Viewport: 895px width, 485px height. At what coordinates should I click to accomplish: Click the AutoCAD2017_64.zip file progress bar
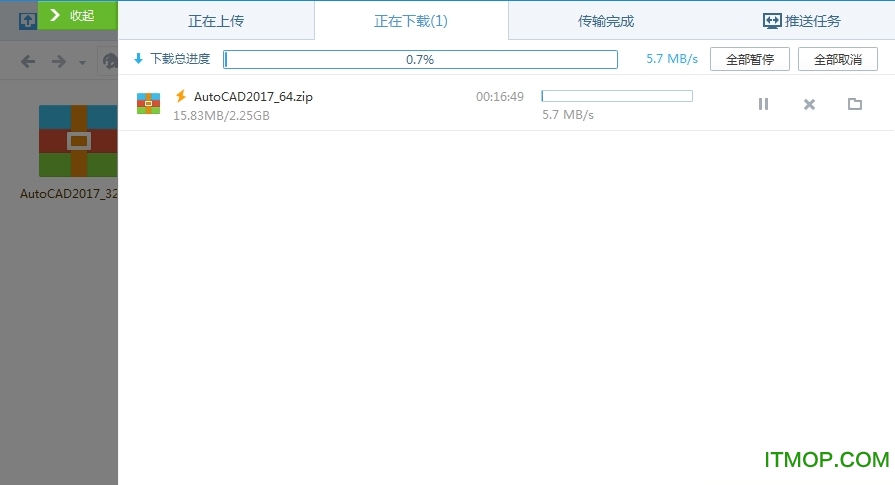click(x=617, y=96)
